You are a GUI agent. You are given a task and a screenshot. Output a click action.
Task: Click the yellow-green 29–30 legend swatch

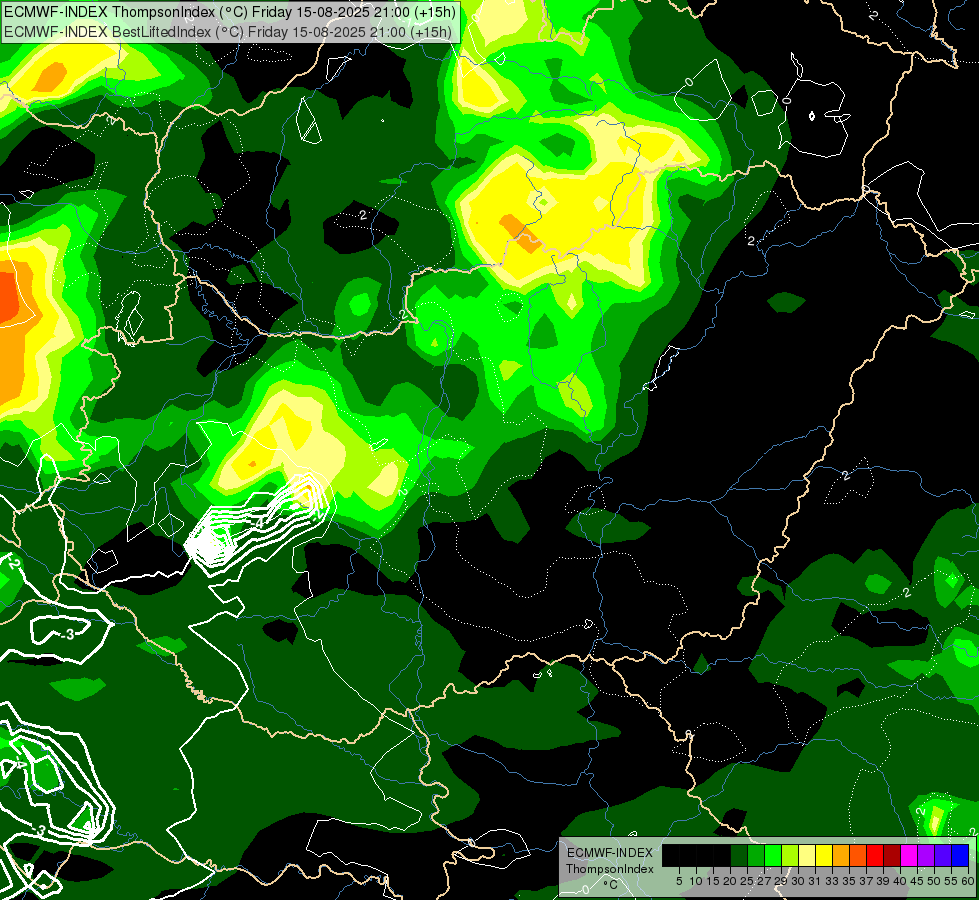point(790,856)
